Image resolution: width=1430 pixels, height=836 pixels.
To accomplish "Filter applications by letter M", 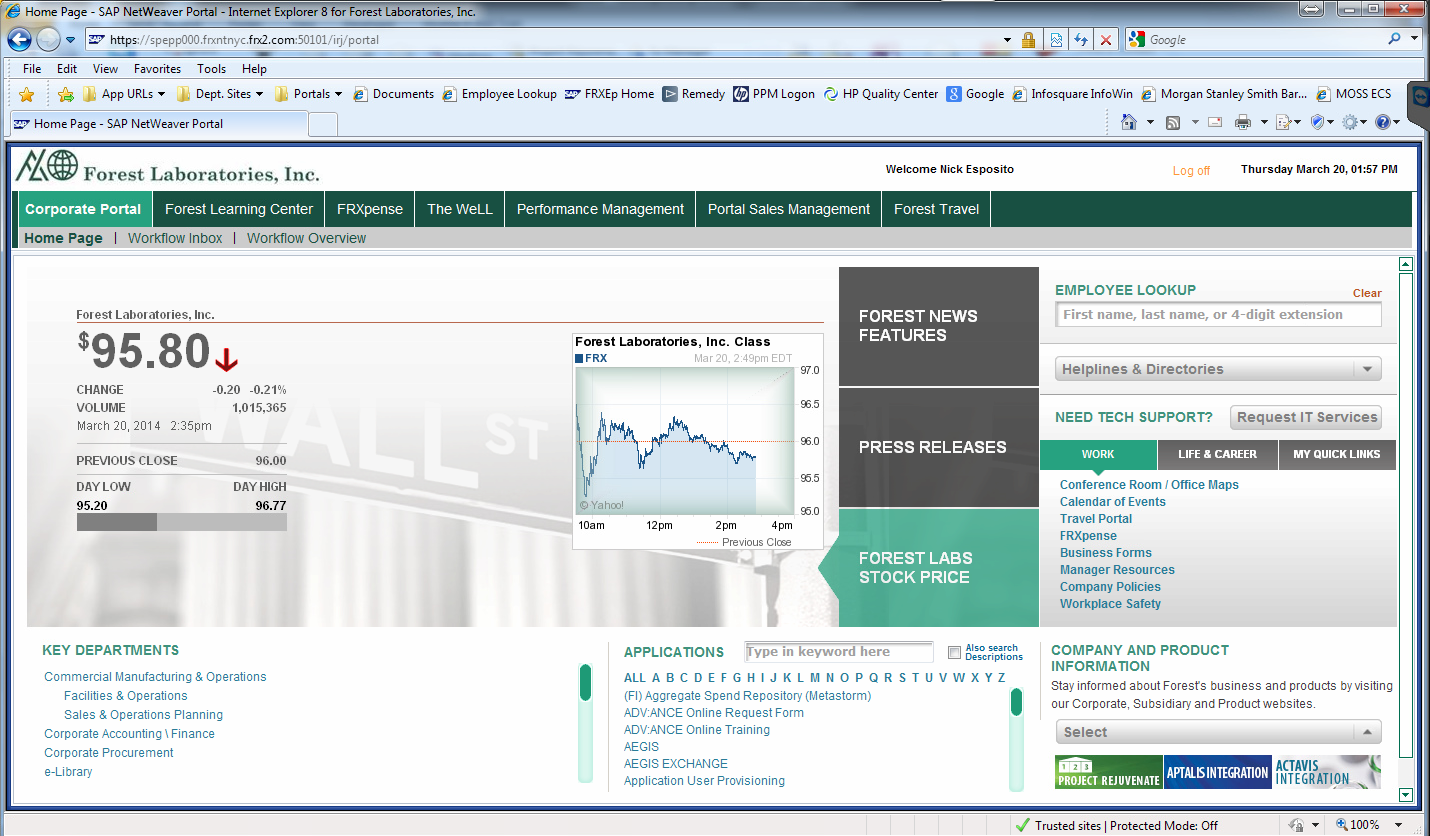I will point(815,678).
